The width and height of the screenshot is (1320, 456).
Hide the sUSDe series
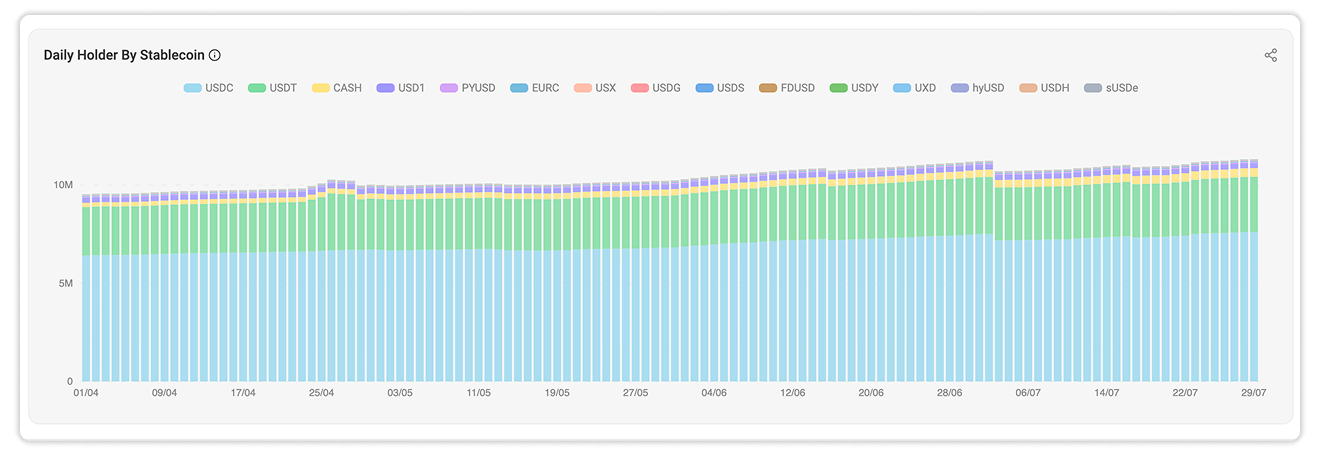(x=1111, y=88)
